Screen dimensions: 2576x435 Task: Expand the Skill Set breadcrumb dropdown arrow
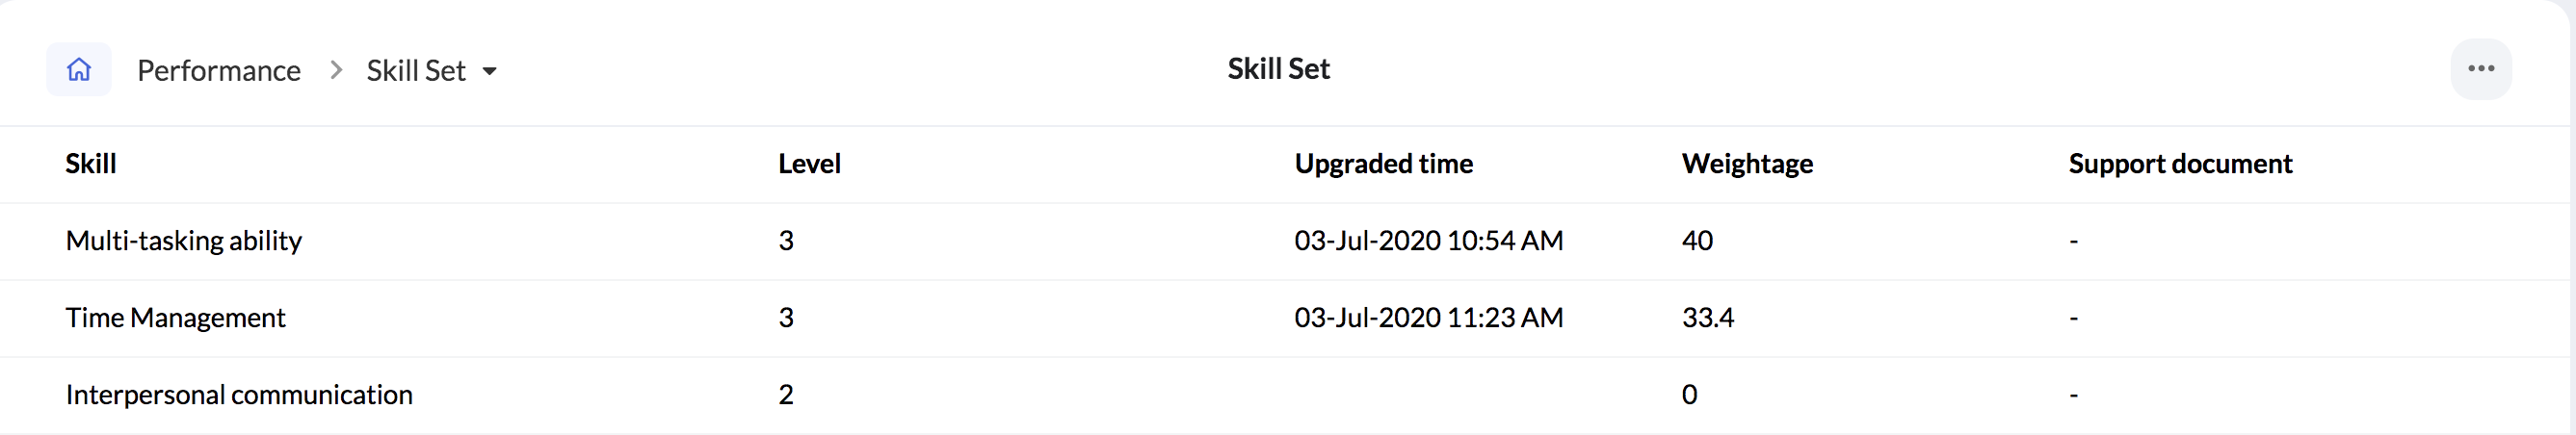tap(489, 71)
